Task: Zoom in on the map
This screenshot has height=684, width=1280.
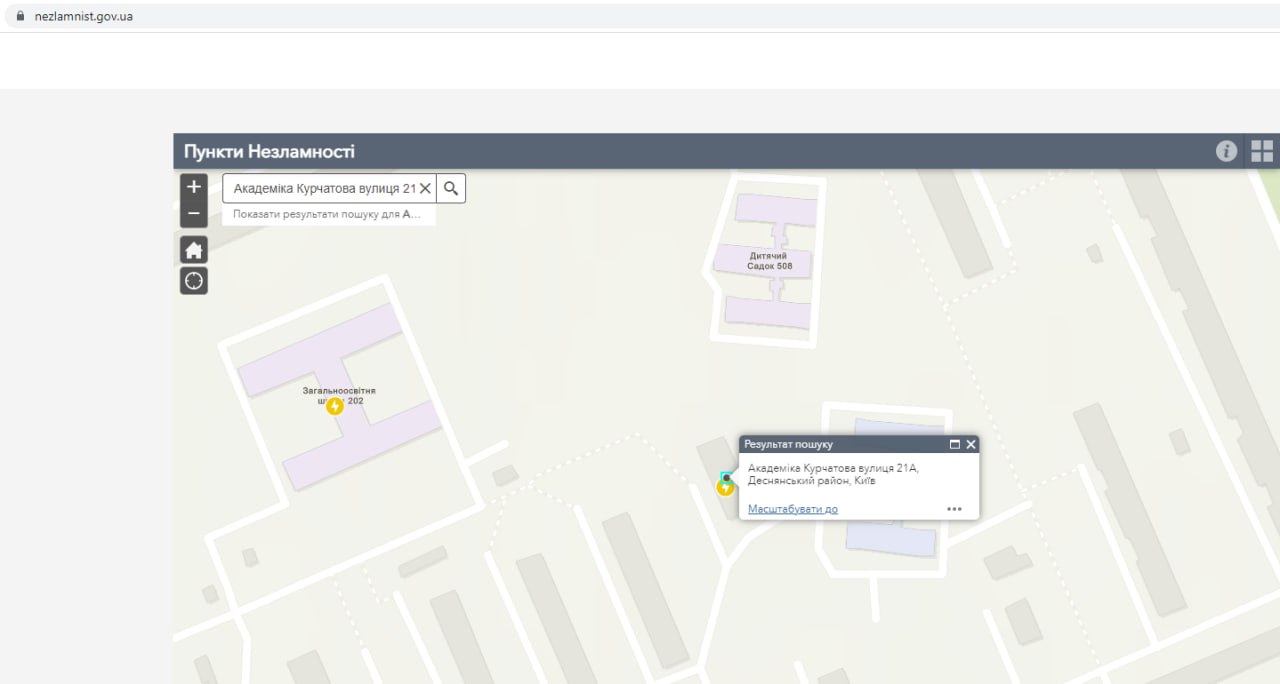Action: click(194, 187)
